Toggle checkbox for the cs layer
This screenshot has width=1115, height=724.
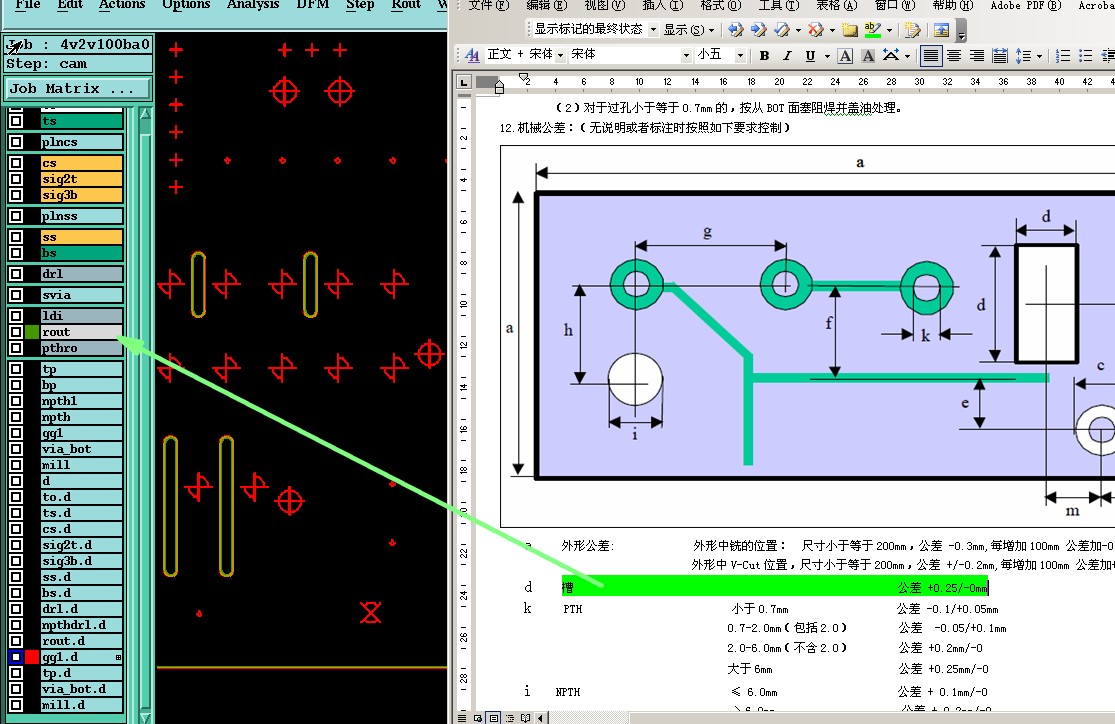pyautogui.click(x=16, y=163)
